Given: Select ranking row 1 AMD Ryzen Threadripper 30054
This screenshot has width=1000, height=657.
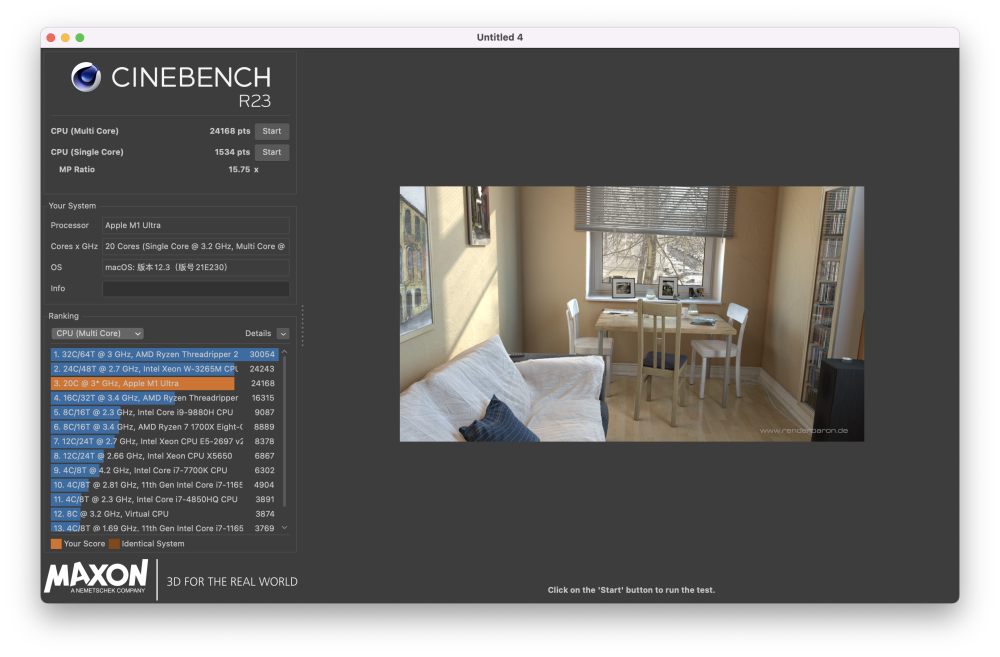Looking at the screenshot, I should click(165, 354).
